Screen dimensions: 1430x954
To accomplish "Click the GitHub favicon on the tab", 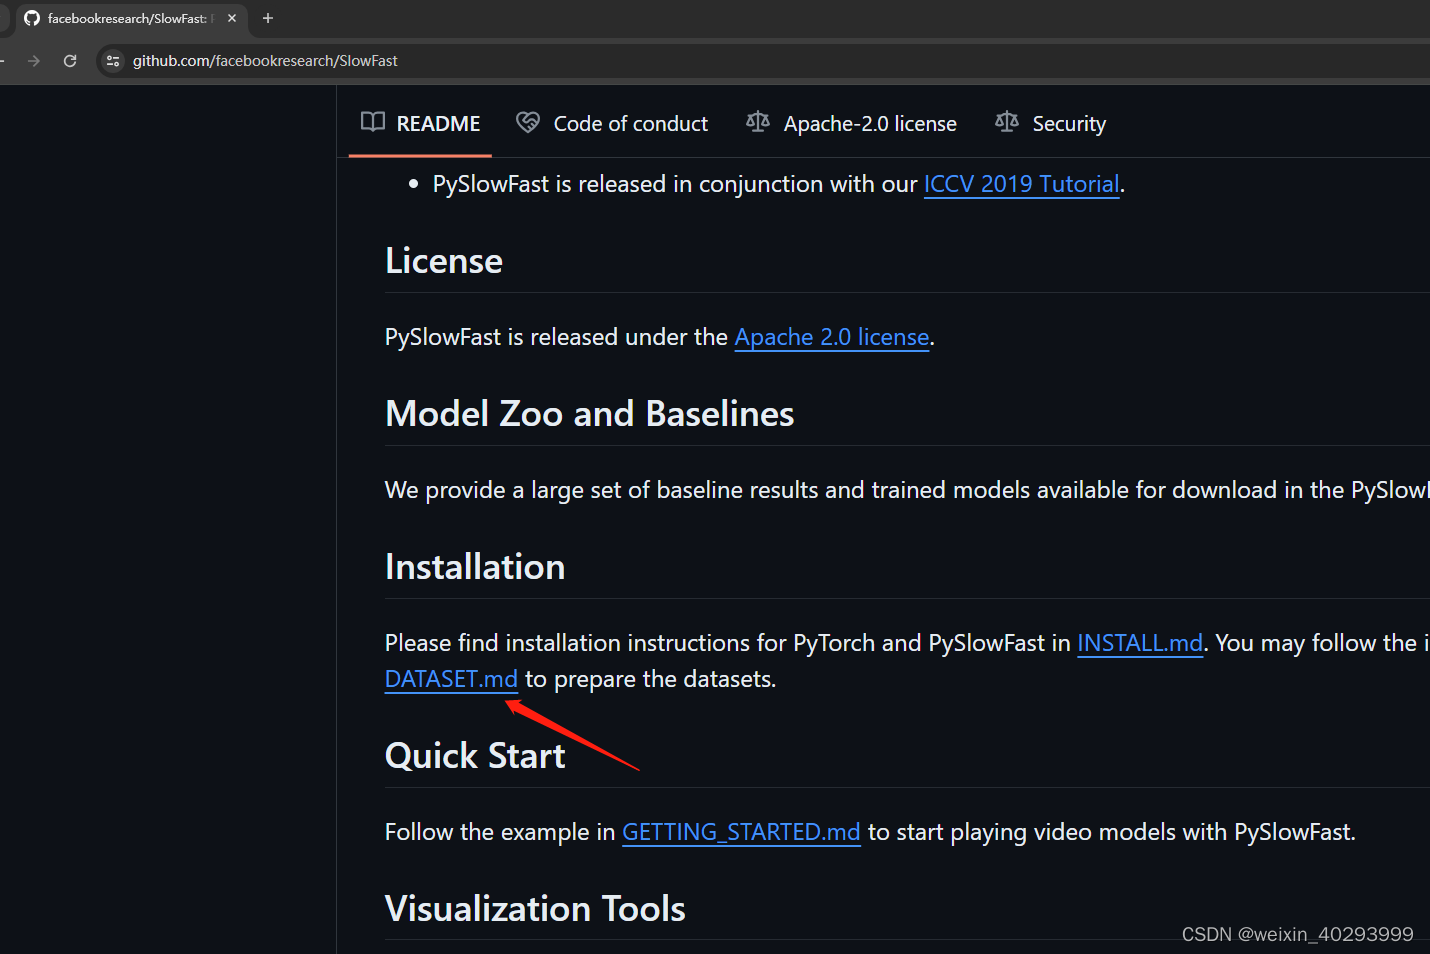I will (x=32, y=18).
